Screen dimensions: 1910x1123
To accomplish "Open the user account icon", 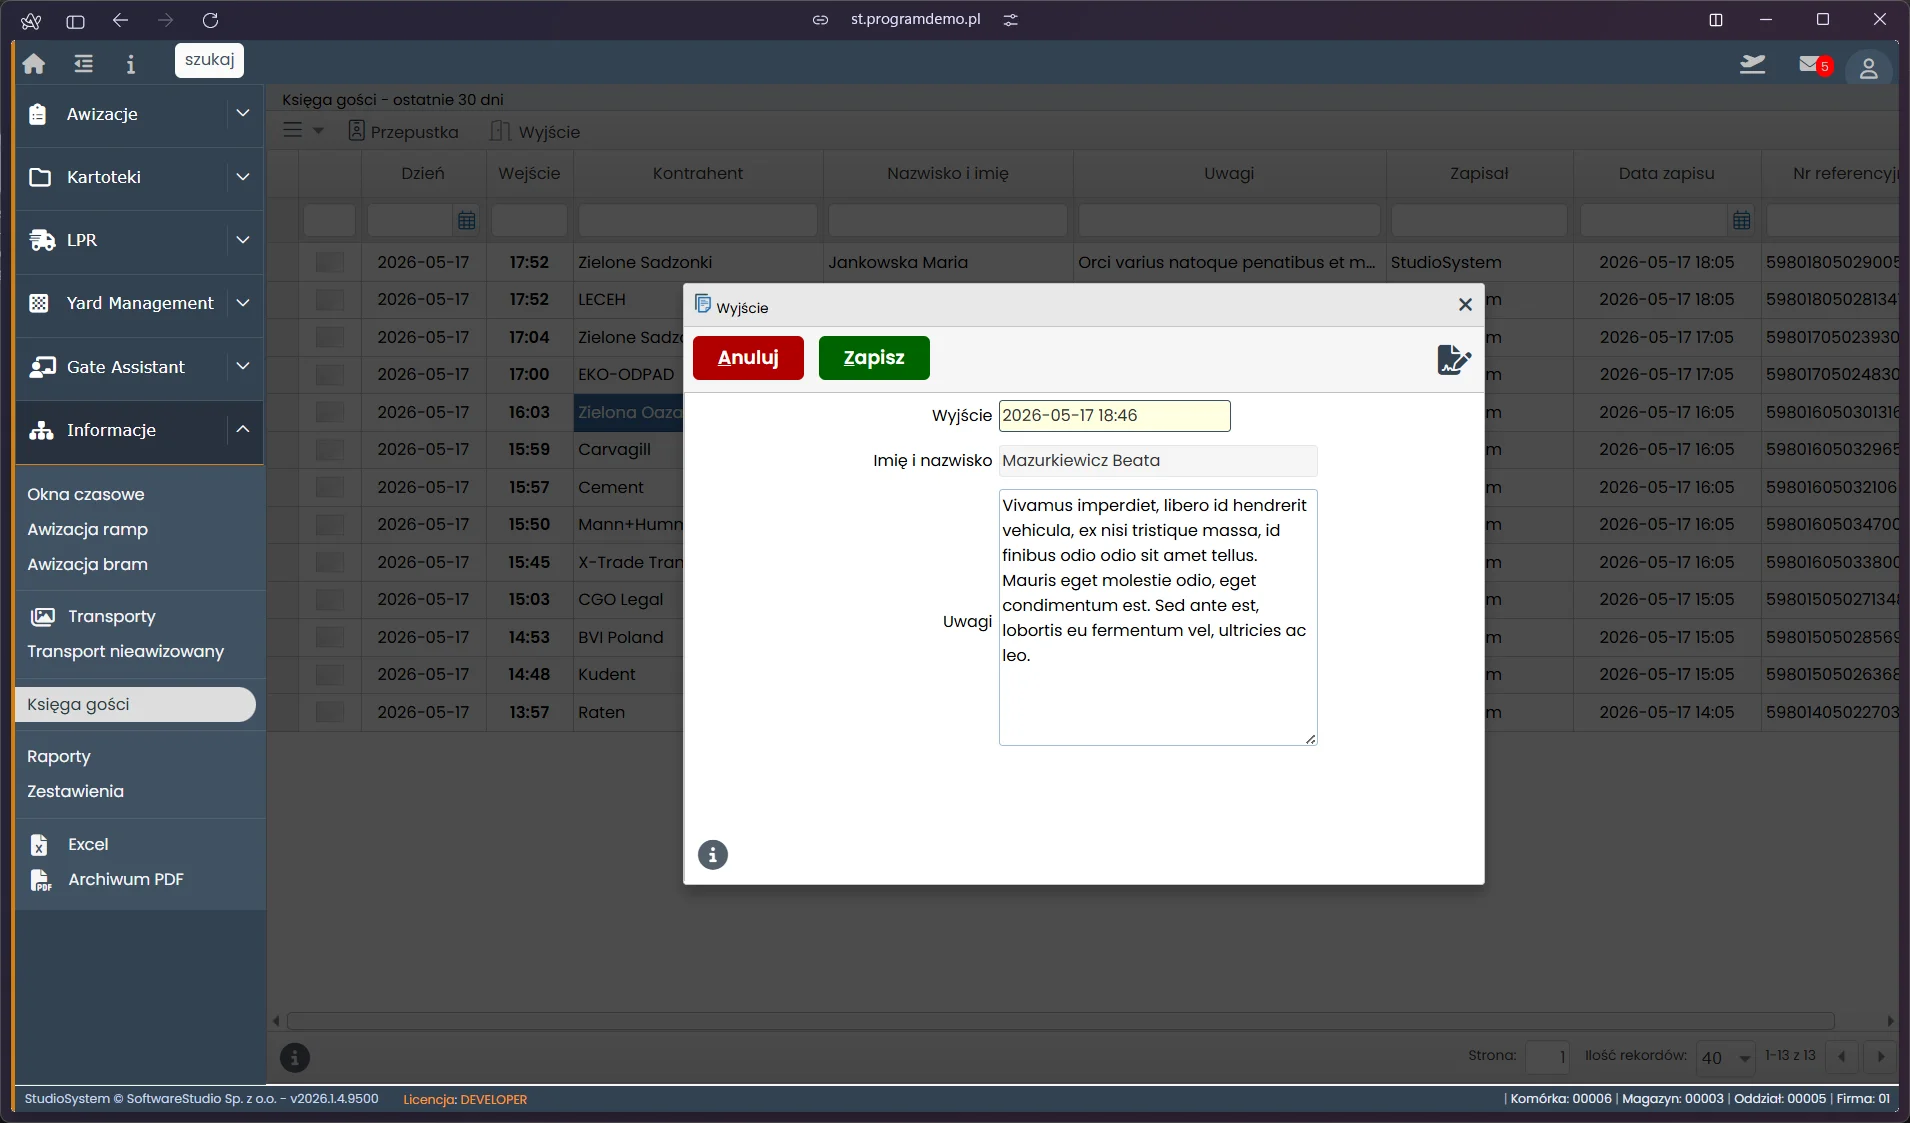I will tap(1868, 67).
